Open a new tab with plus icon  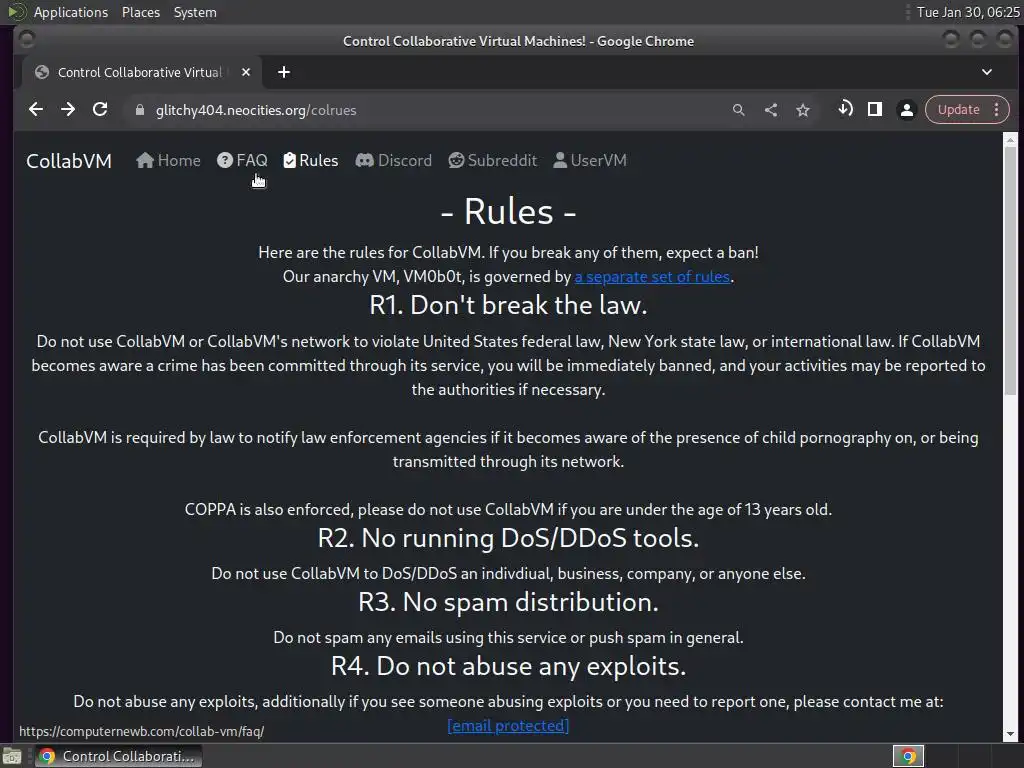(283, 72)
